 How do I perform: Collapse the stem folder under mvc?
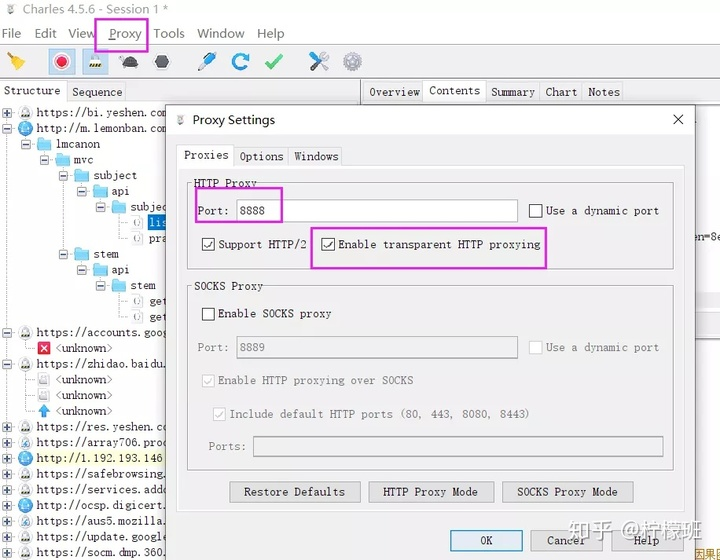coord(64,254)
